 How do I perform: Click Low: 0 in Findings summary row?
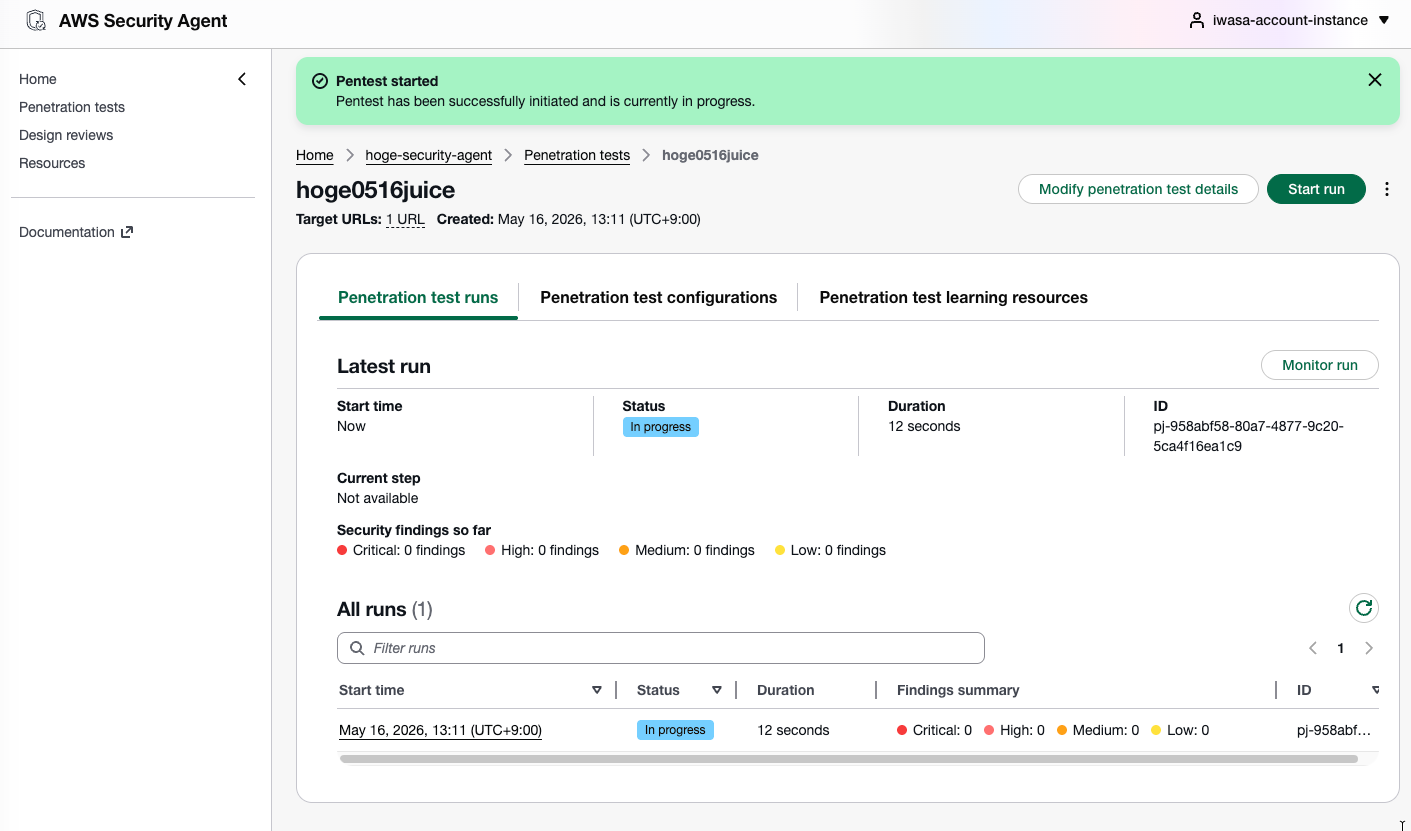(x=1181, y=730)
